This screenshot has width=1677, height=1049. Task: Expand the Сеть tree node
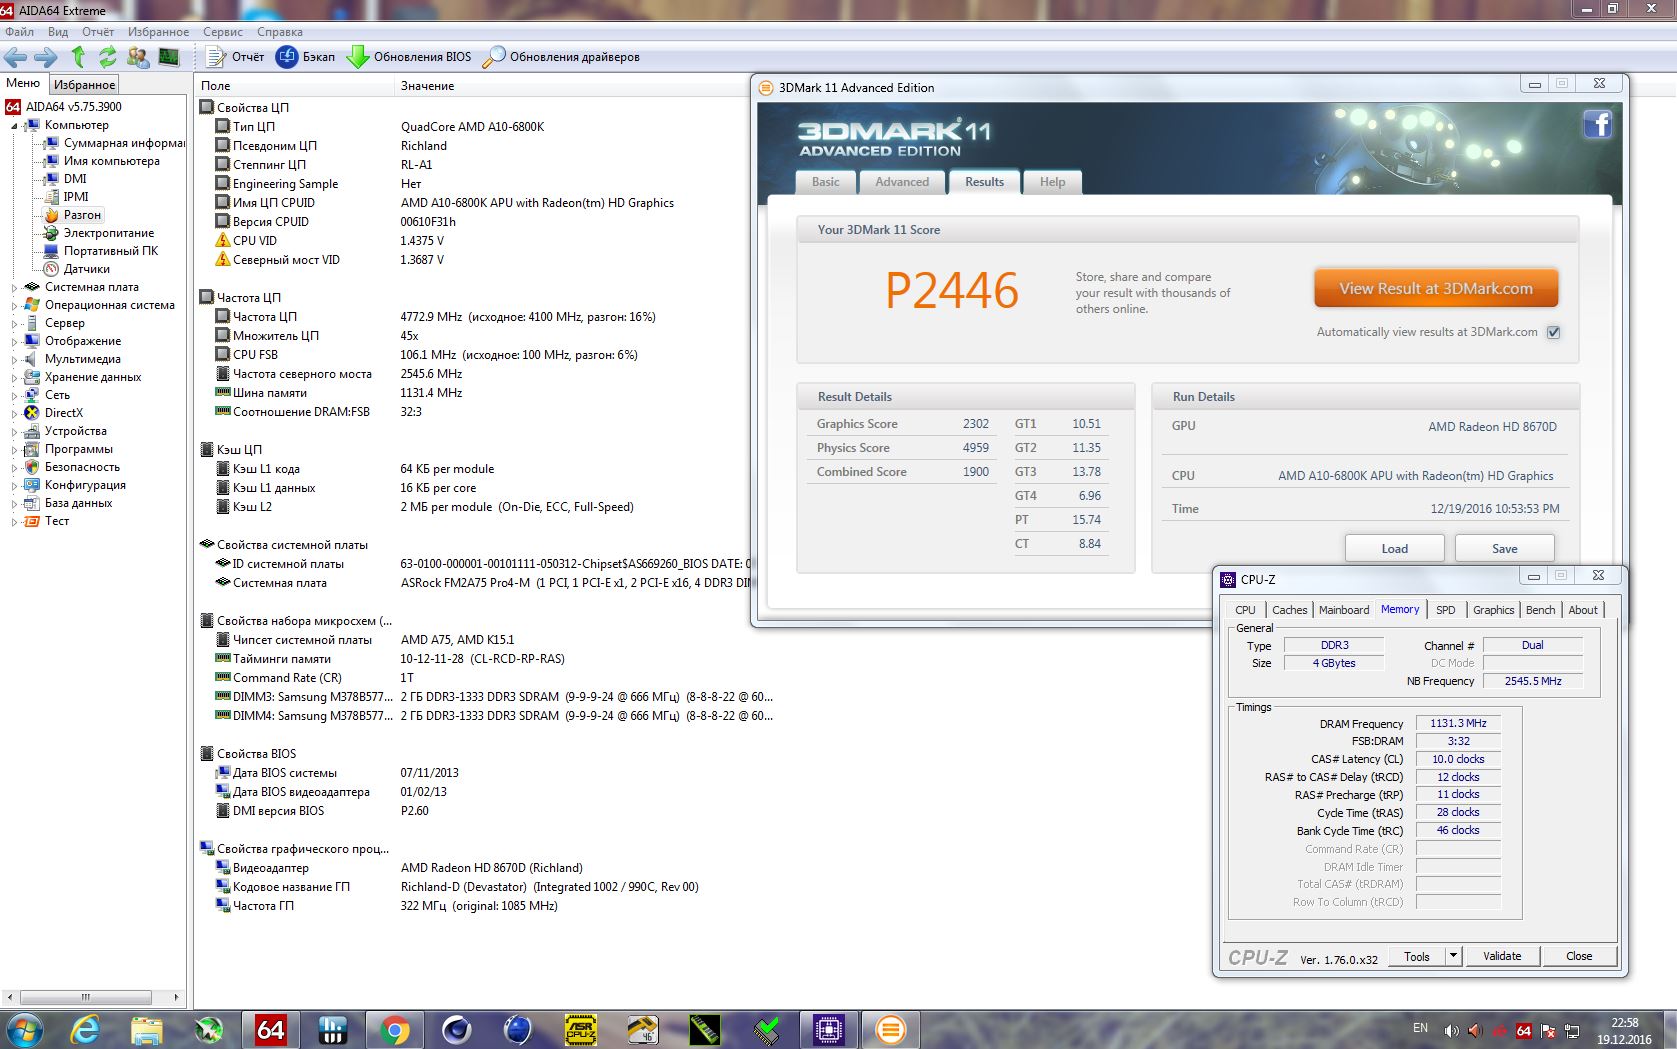14,396
